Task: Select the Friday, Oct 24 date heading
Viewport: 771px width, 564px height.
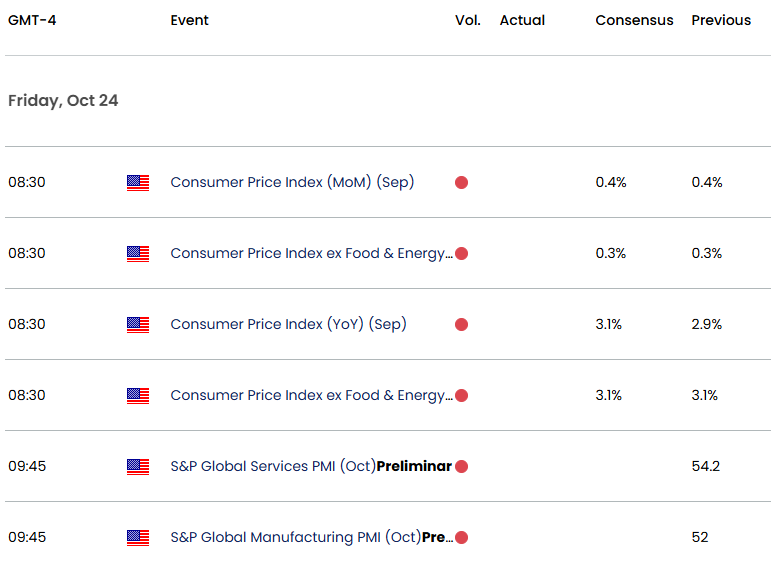Action: 63,101
